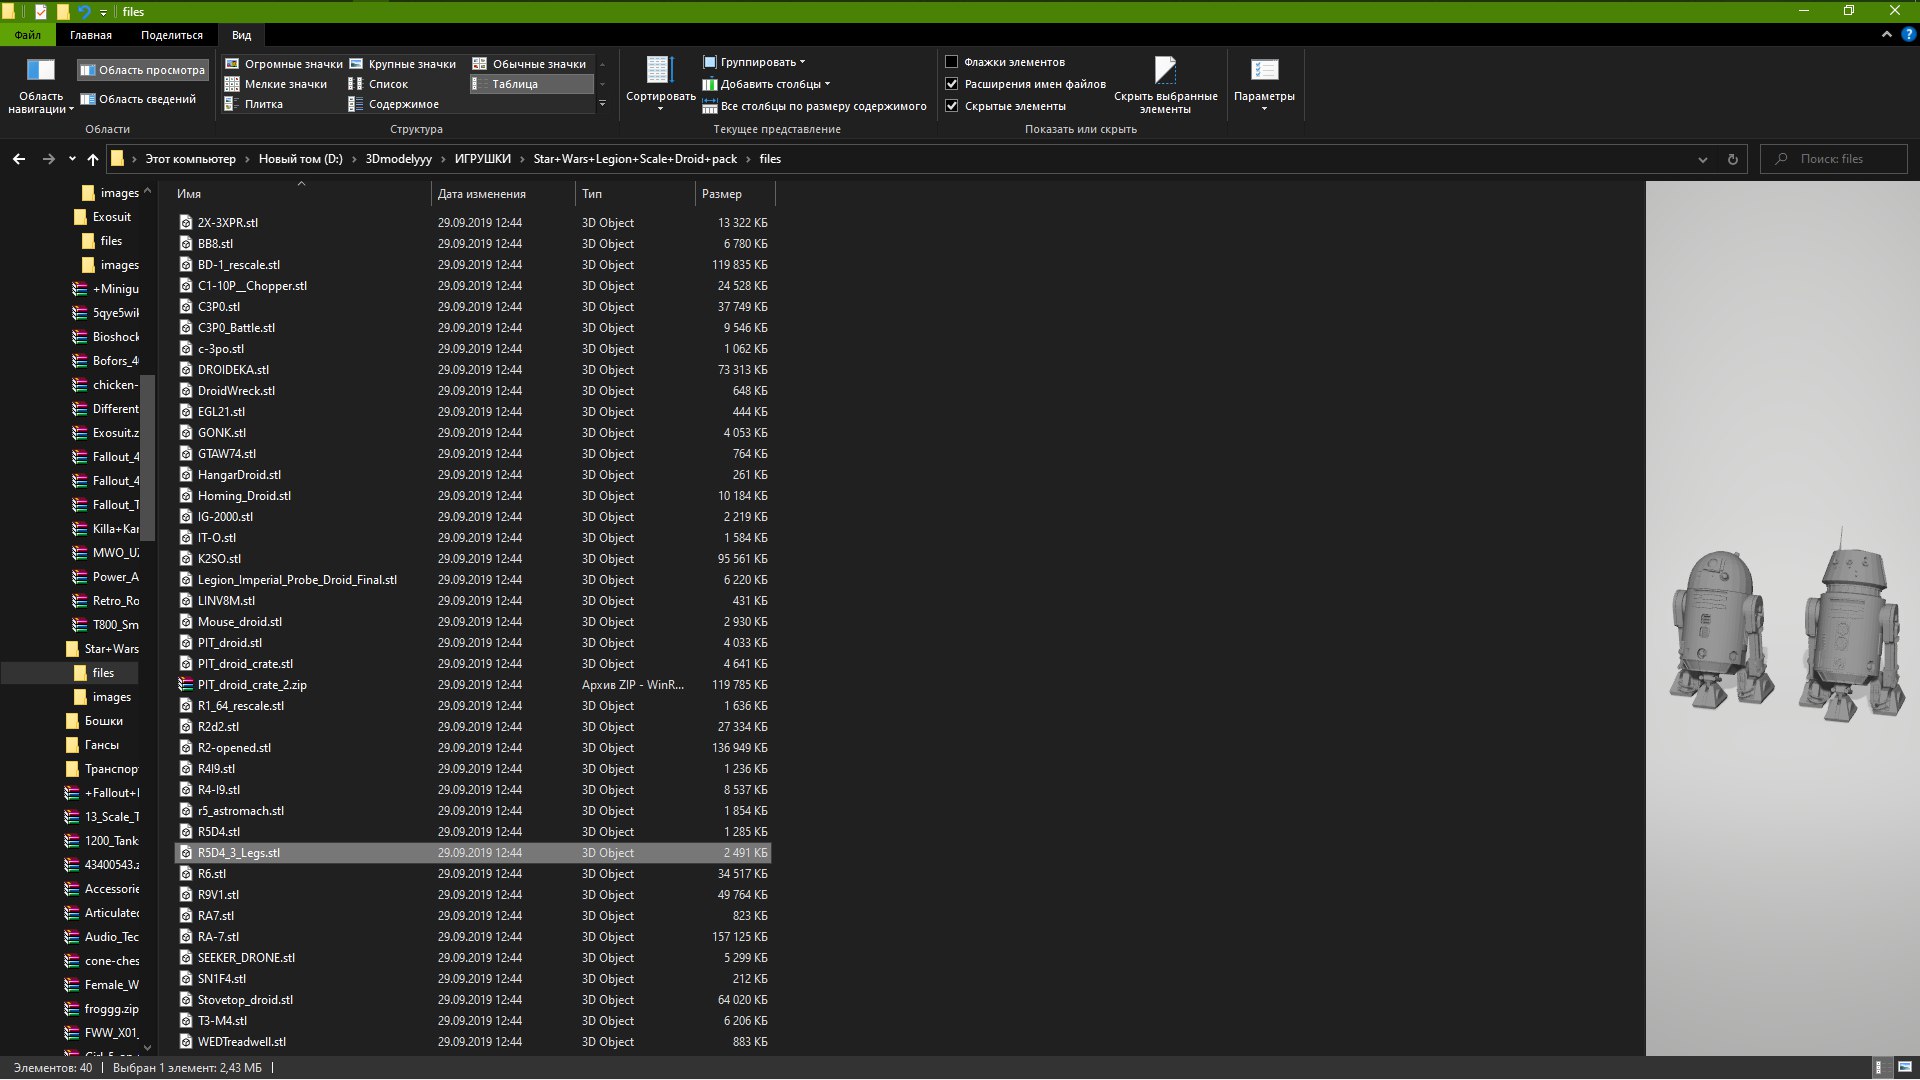Open Exosuit folder in tree
This screenshot has width=1920, height=1080.
pos(103,217)
